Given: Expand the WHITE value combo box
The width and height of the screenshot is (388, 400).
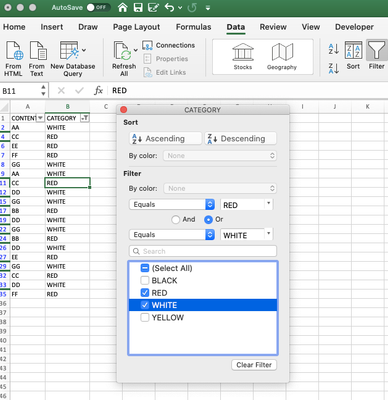Looking at the screenshot, I should (x=269, y=233).
